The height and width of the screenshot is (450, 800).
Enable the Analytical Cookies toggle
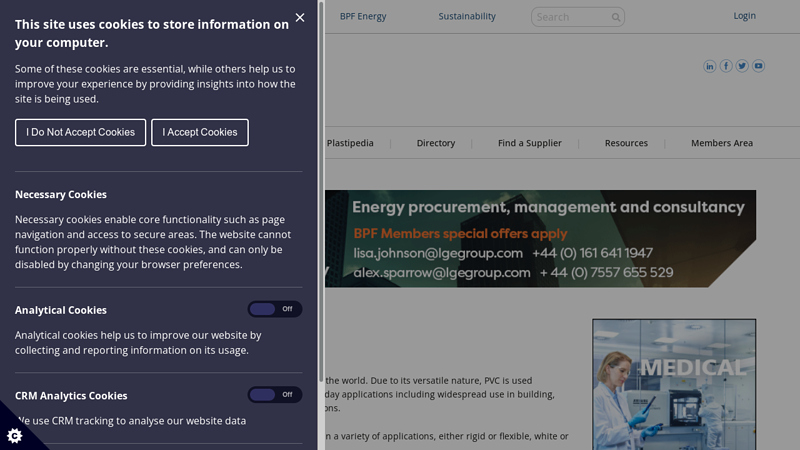tap(274, 309)
